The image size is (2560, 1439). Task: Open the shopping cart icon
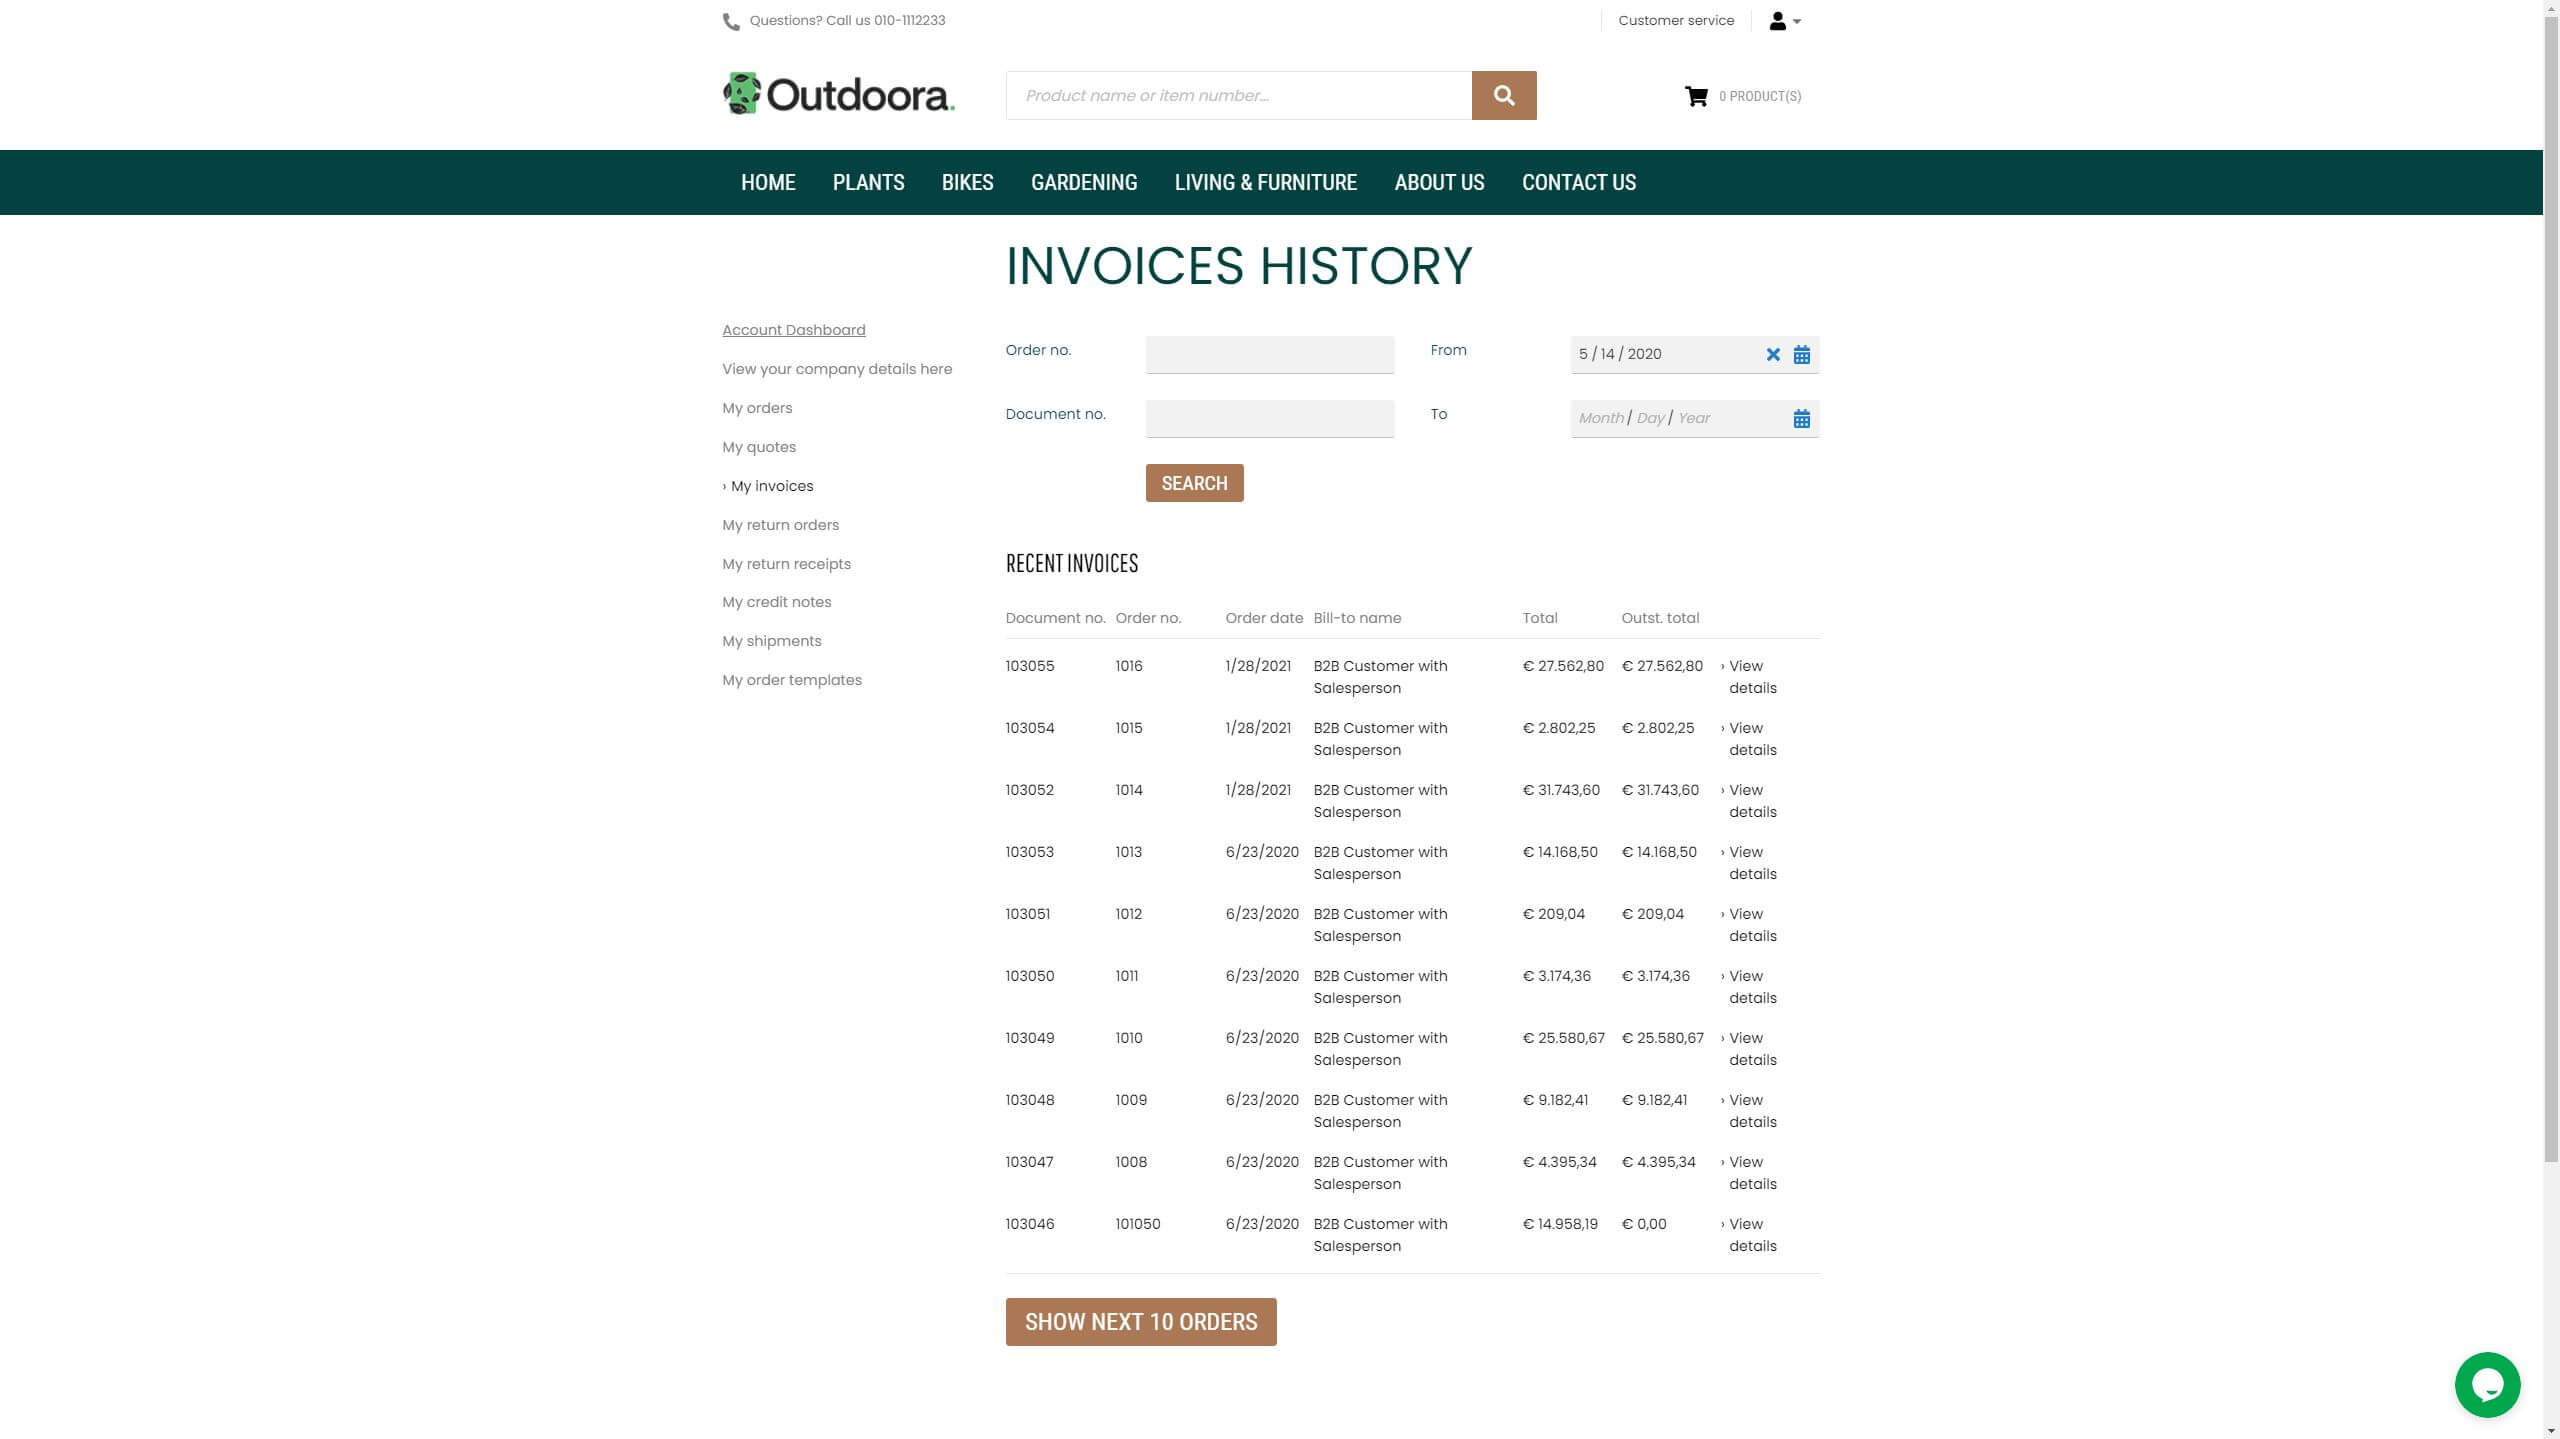pyautogui.click(x=1696, y=96)
